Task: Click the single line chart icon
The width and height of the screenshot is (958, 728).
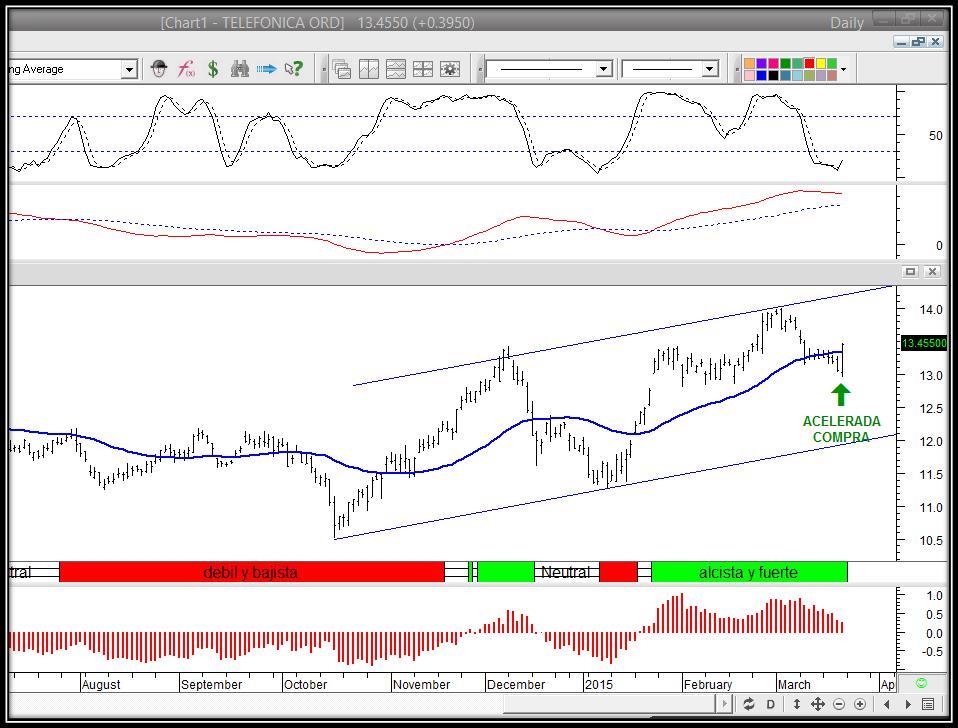Action: click(369, 69)
